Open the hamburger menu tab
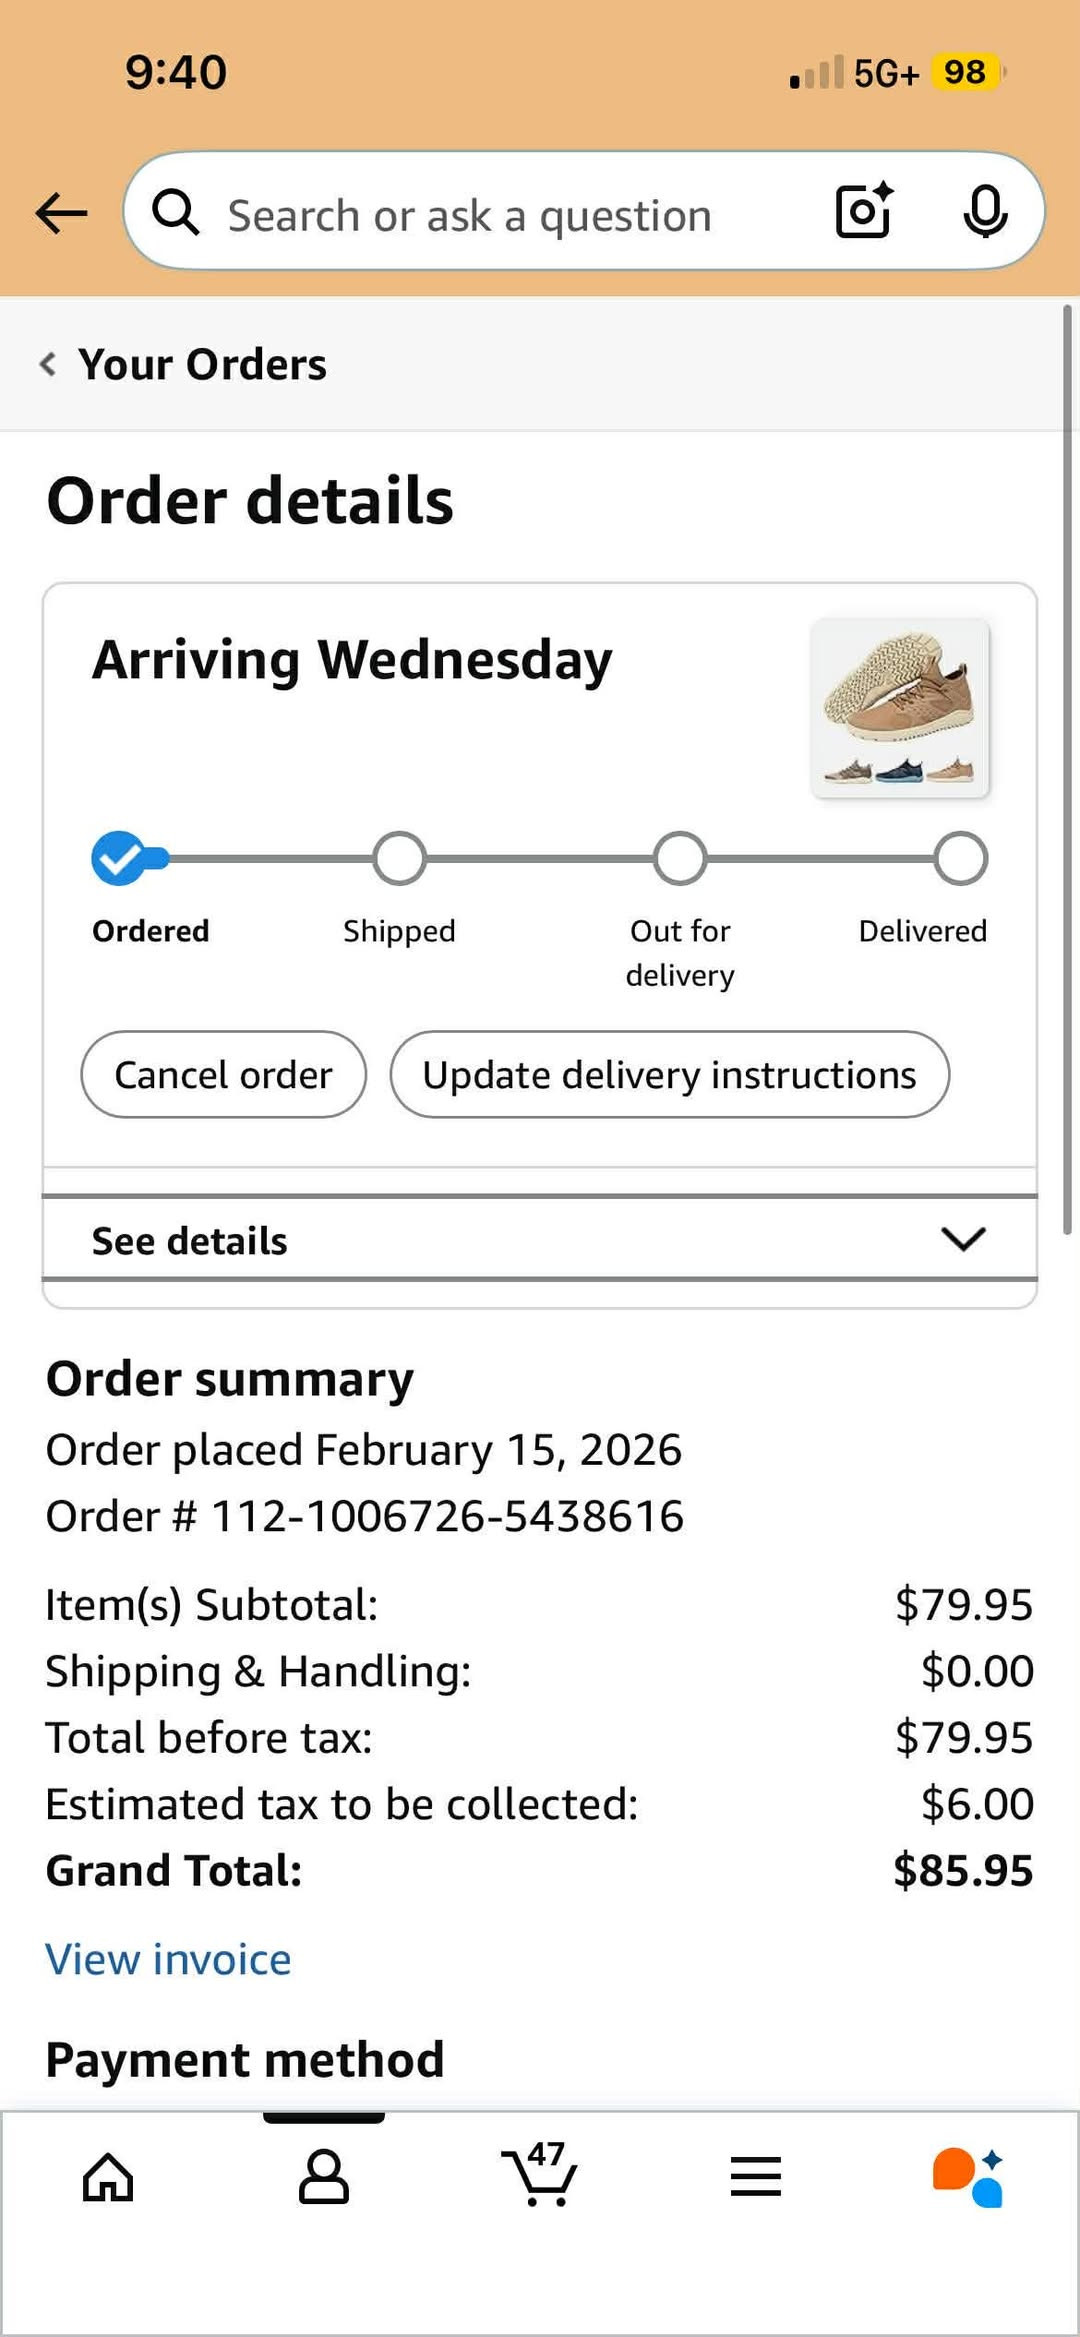This screenshot has height=2337, width=1080. (x=755, y=2176)
